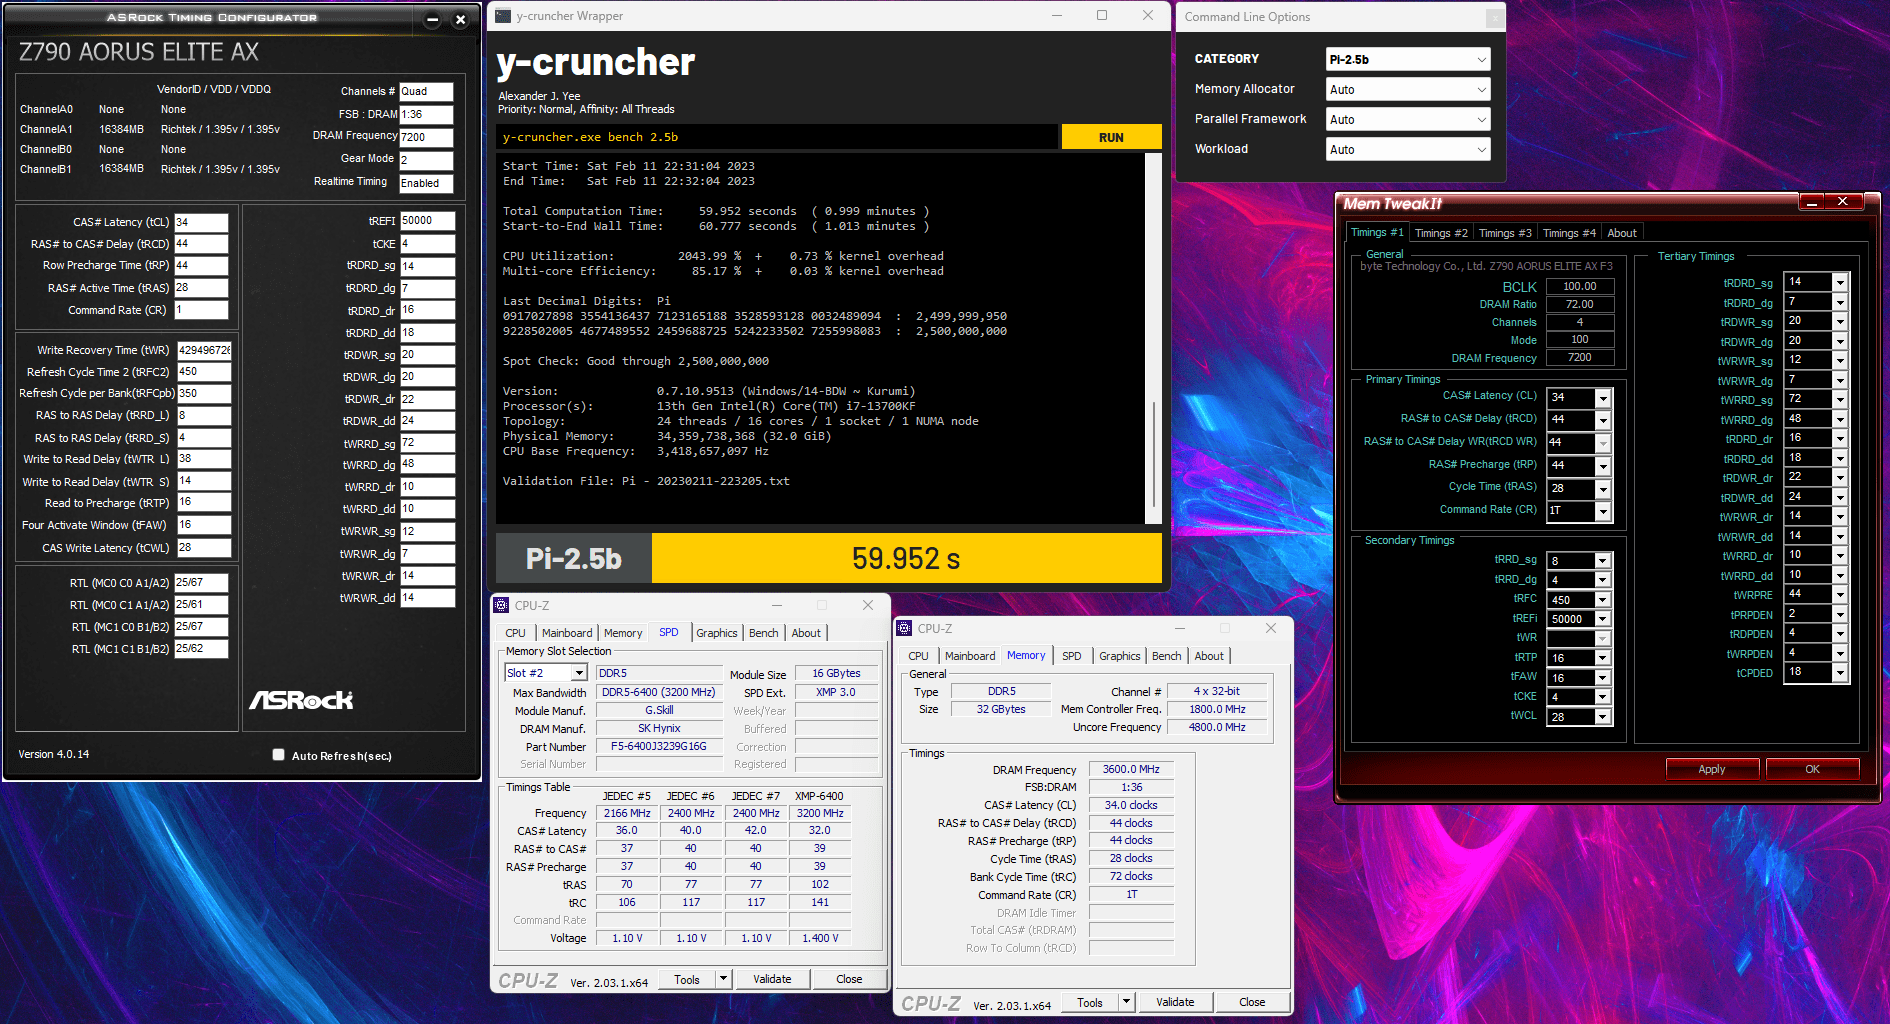Close the Mem TweakIt window

(1843, 202)
